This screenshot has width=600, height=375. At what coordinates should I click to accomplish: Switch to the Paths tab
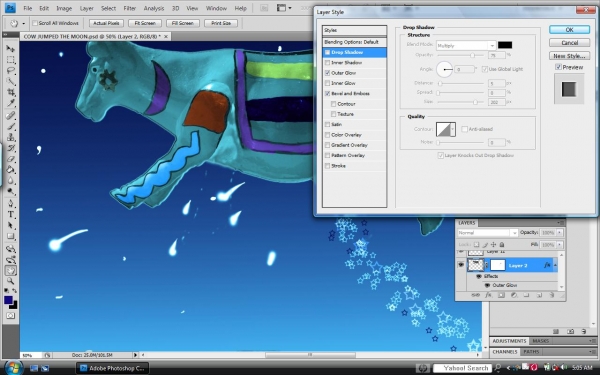coord(532,352)
